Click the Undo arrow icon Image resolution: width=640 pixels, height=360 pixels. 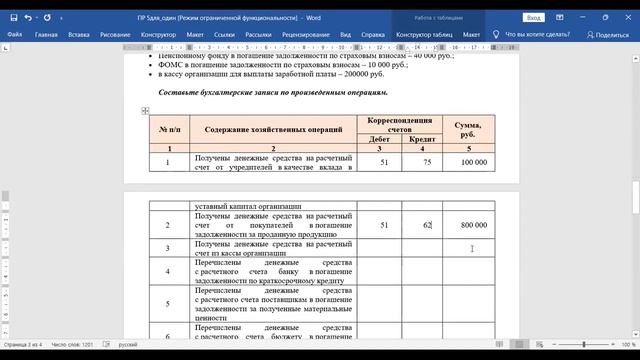click(x=27, y=18)
